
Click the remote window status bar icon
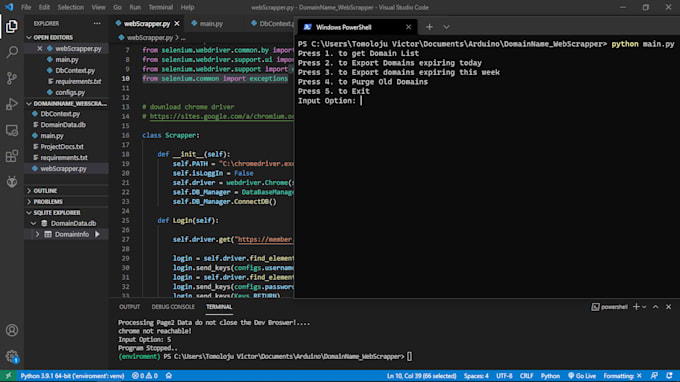(x=8, y=376)
